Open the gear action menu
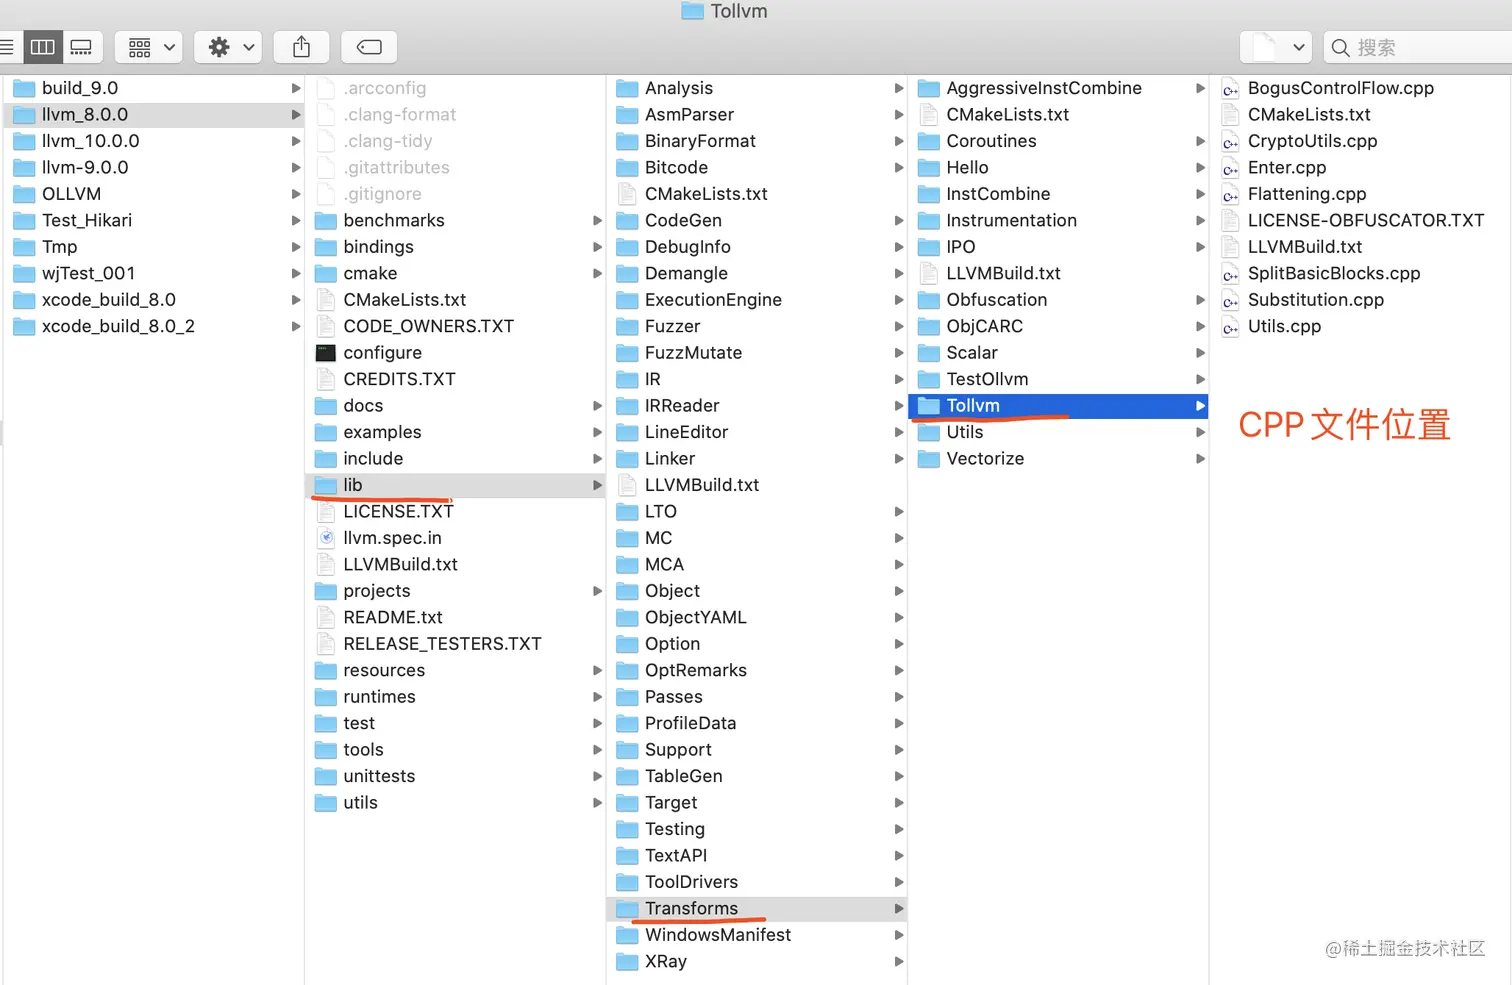This screenshot has width=1512, height=985. coord(228,47)
